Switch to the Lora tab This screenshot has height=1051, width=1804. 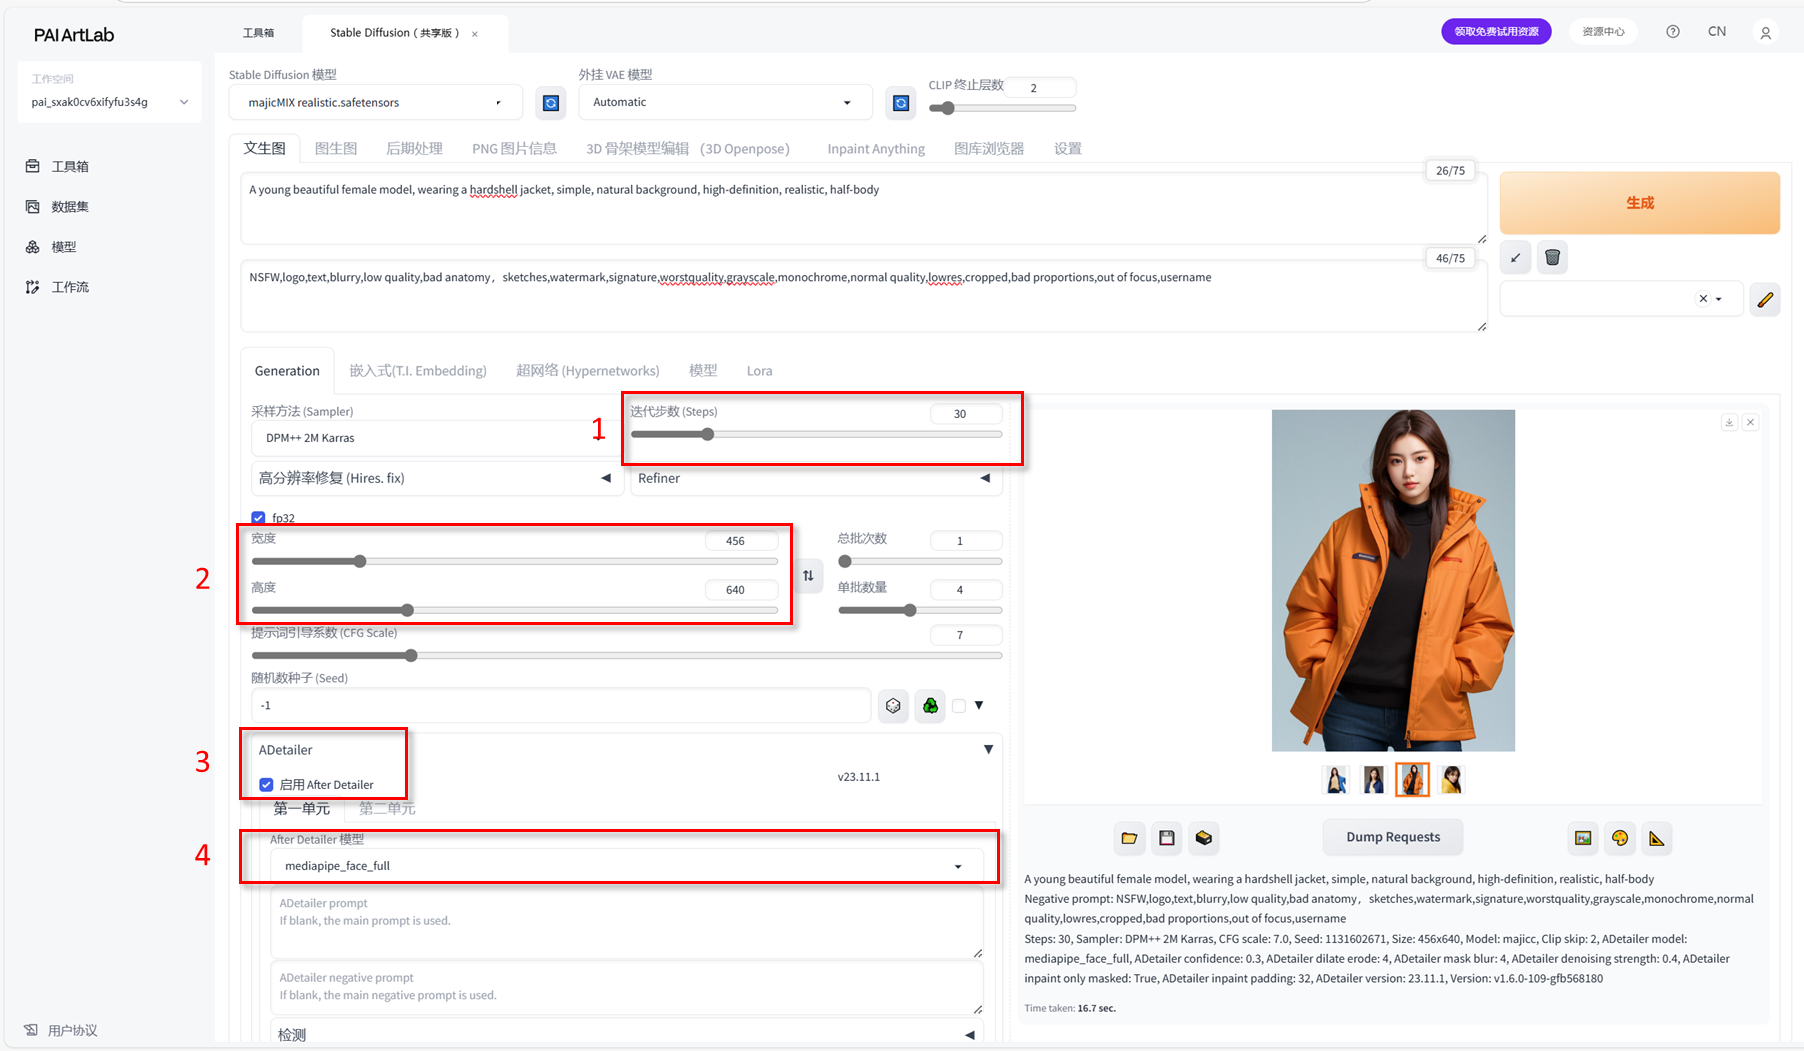point(759,371)
